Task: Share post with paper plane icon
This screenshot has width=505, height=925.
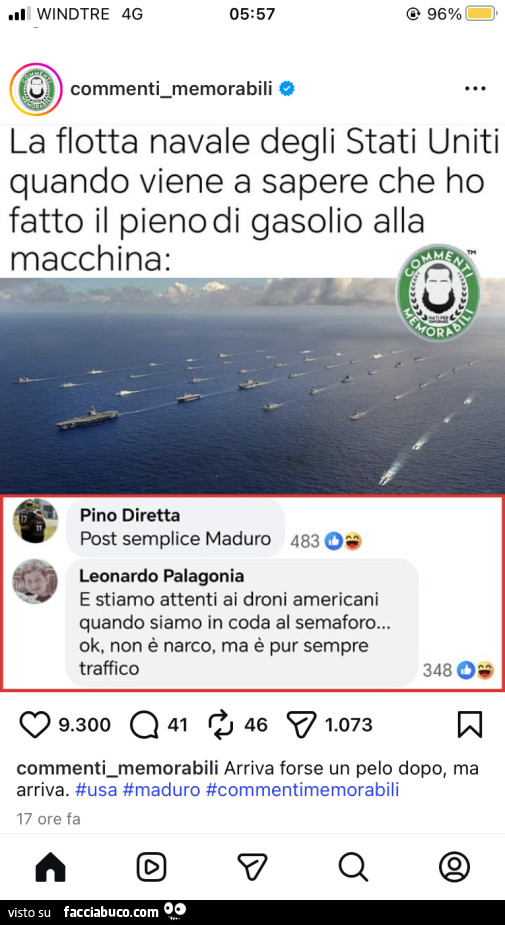Action: 300,725
